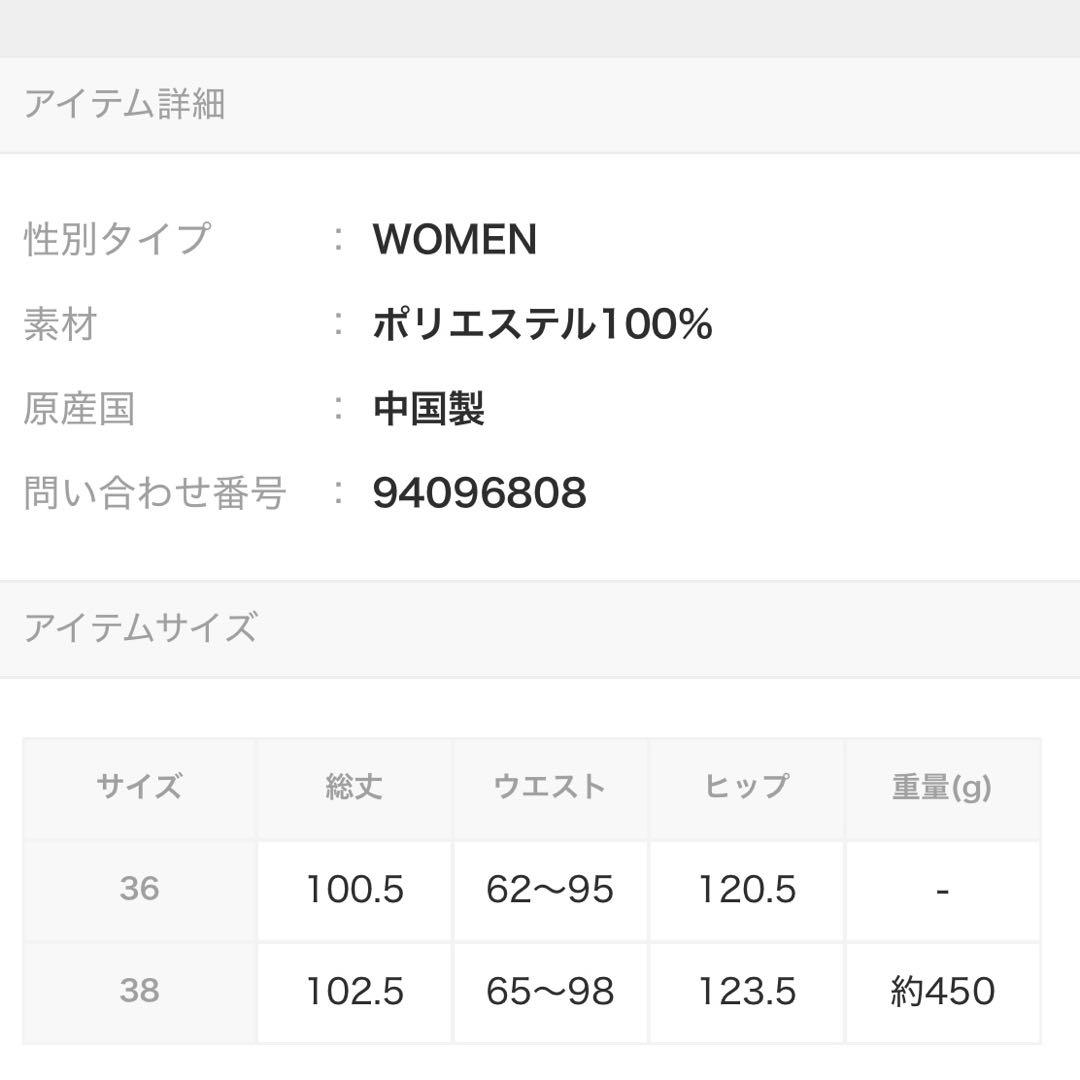Click the 原産国 label
This screenshot has height=1080, width=1080.
pos(79,408)
